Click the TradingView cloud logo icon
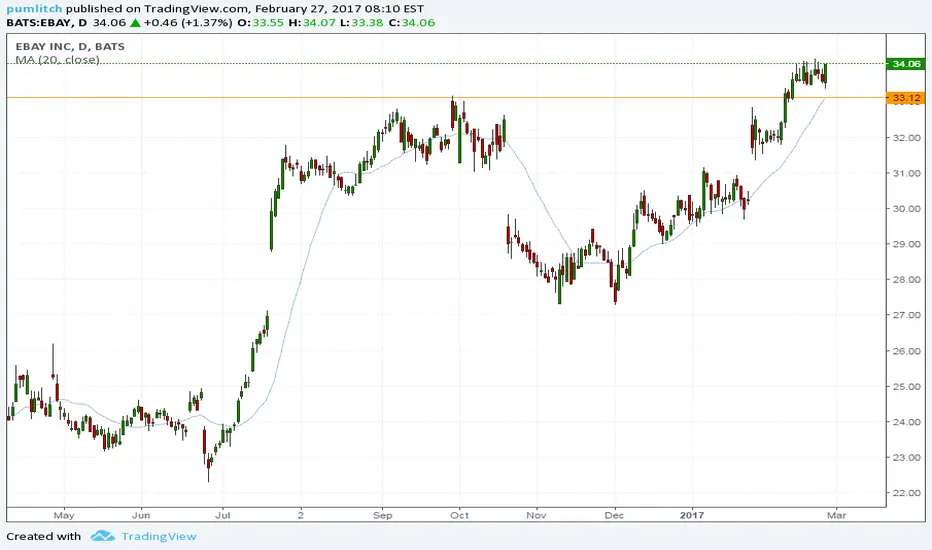Image resolution: width=932 pixels, height=550 pixels. [103, 536]
